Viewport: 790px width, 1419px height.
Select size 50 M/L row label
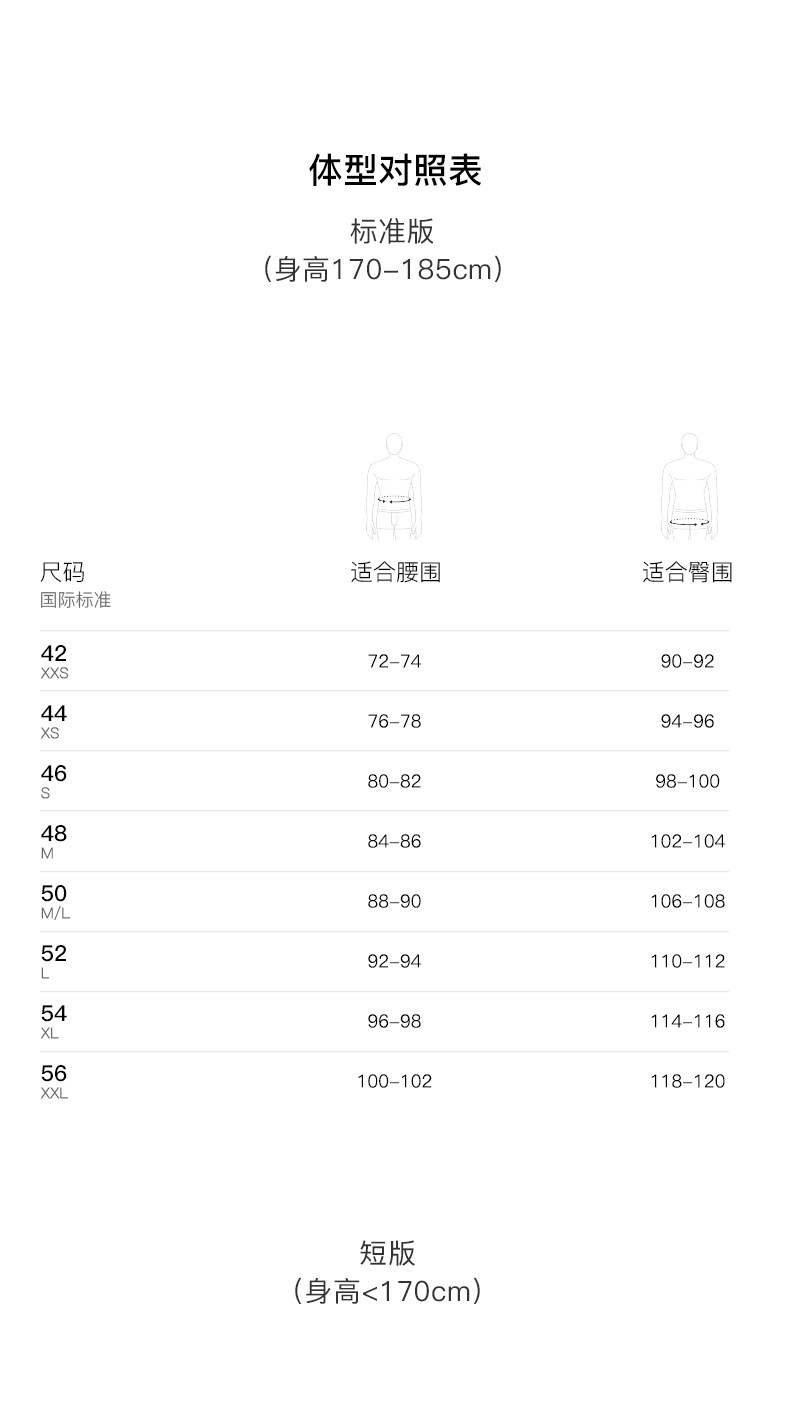point(55,900)
